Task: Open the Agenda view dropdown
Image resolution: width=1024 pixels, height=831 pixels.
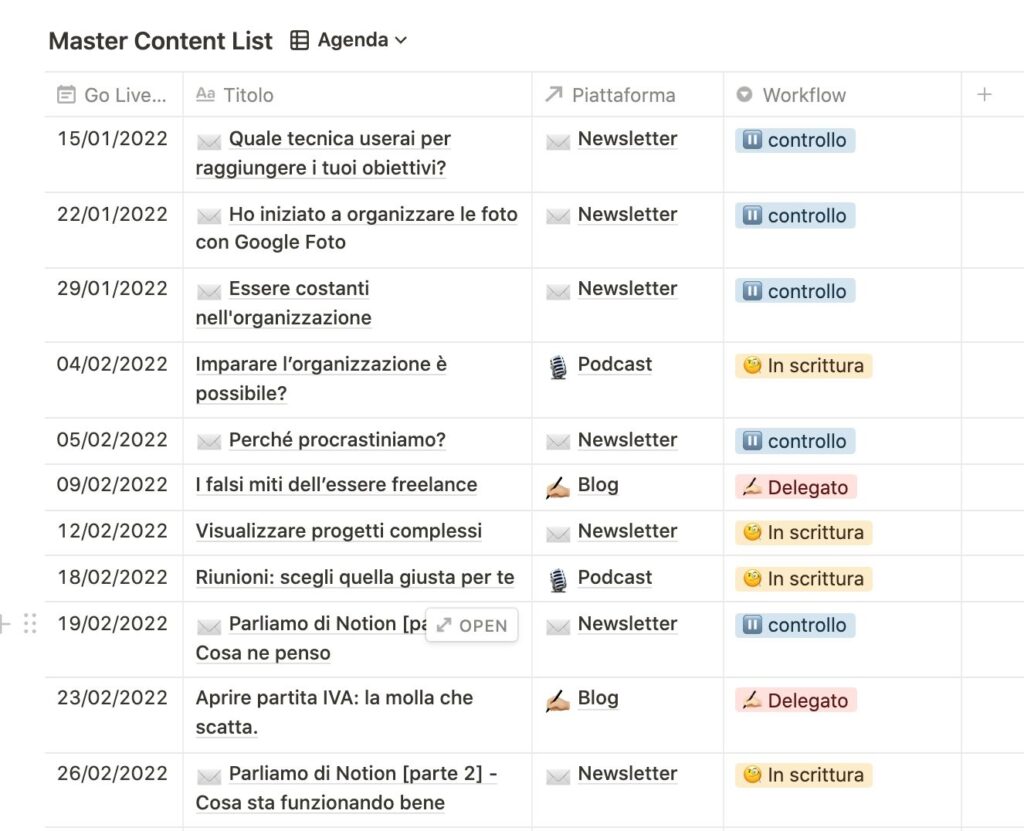Action: pyautogui.click(x=363, y=40)
